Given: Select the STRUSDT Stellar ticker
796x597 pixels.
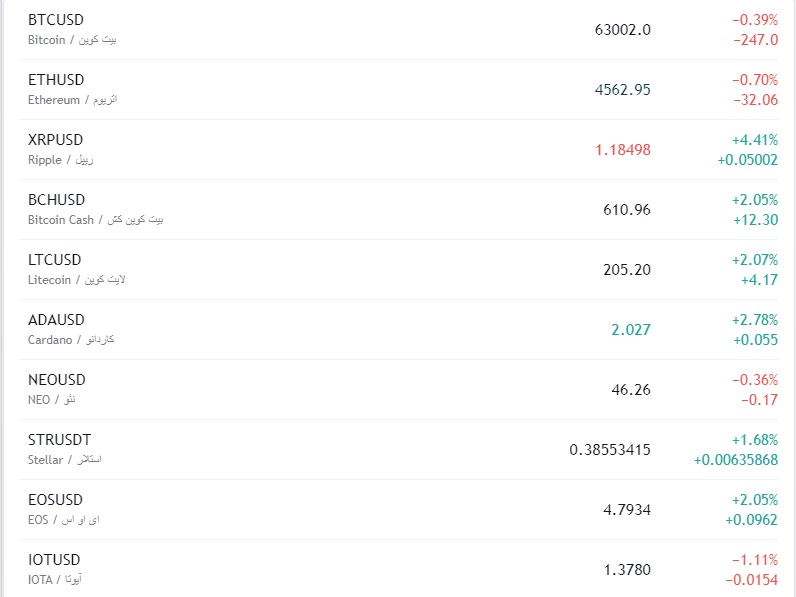Looking at the screenshot, I should (x=60, y=440).
